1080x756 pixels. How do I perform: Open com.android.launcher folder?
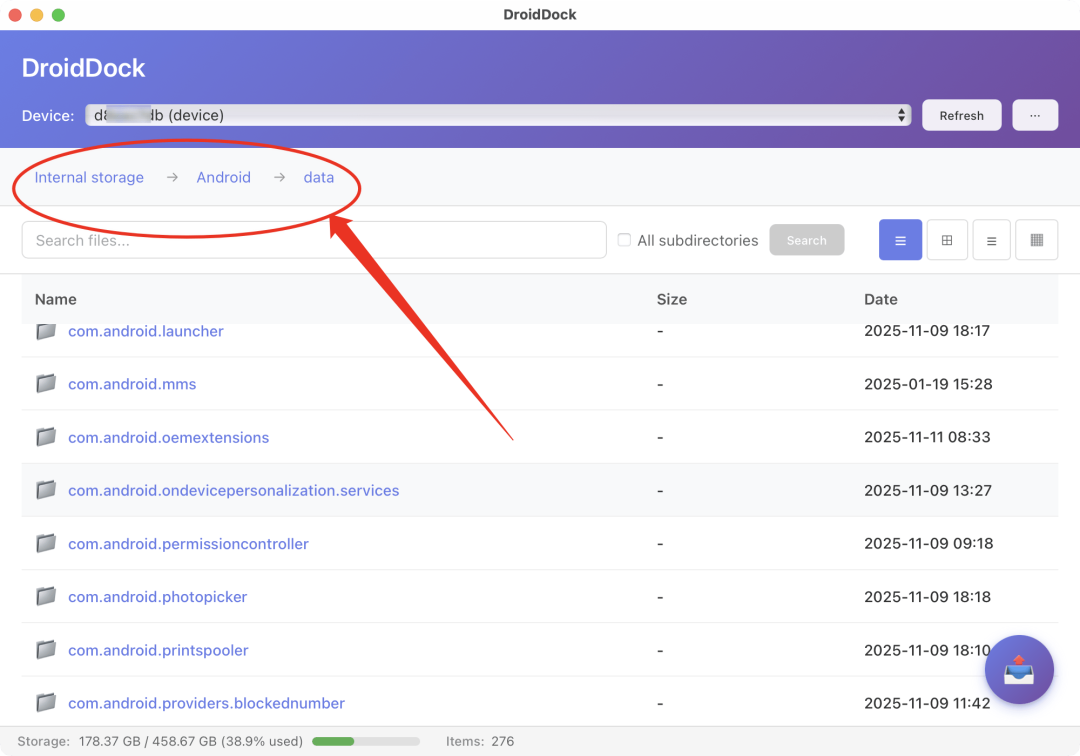coord(145,331)
